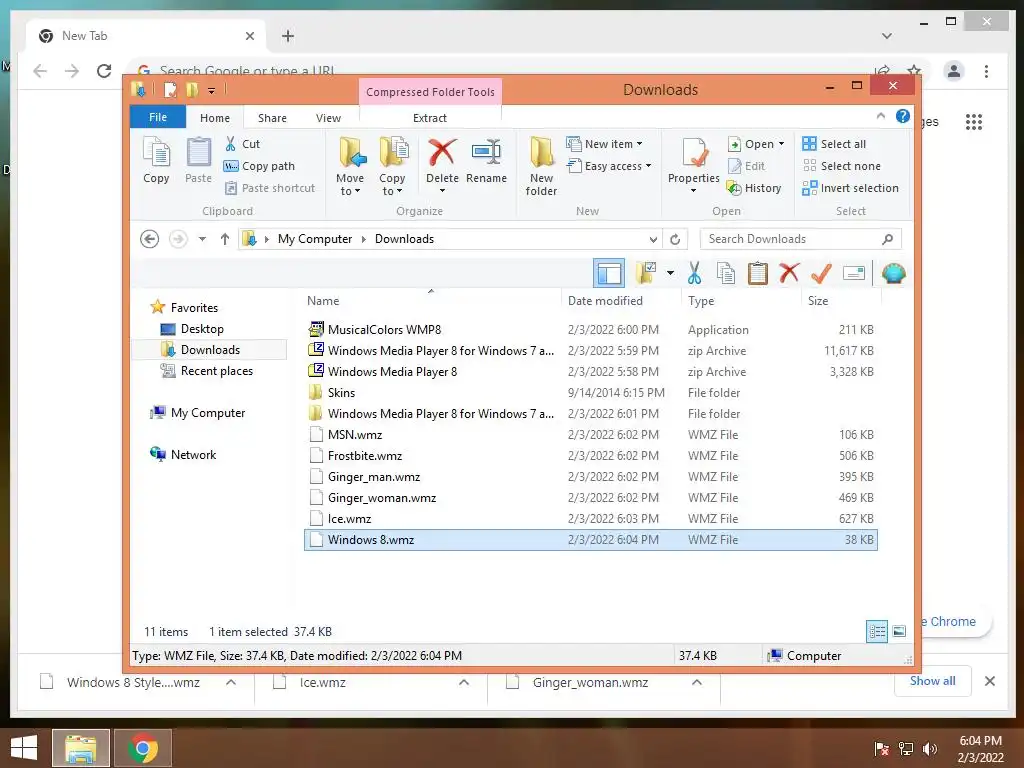Collapse the ribbon with the chevron
Viewport: 1024px width, 768px height.
click(x=880, y=116)
